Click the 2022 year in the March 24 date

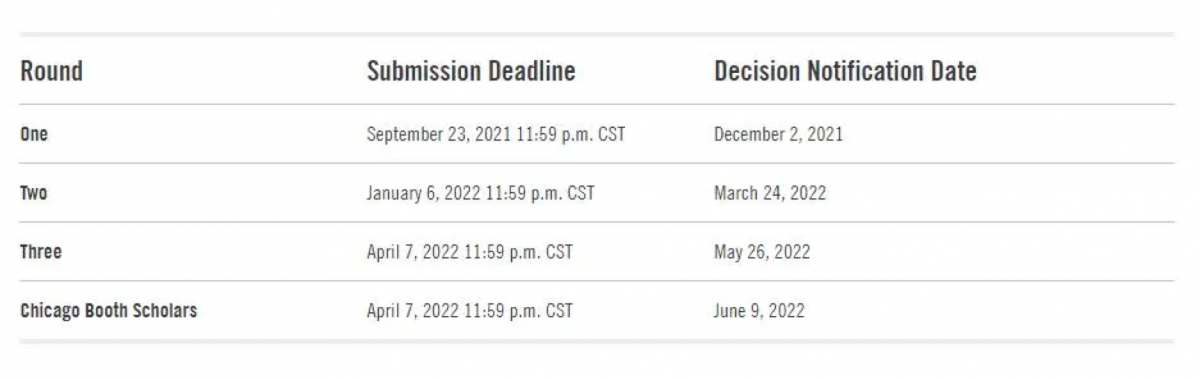808,193
